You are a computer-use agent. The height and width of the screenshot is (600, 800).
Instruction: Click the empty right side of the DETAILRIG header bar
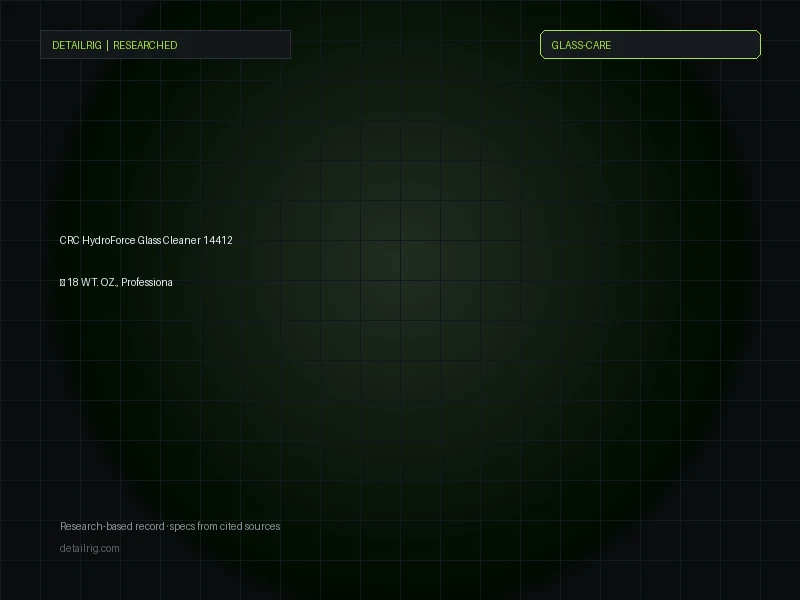point(234,45)
